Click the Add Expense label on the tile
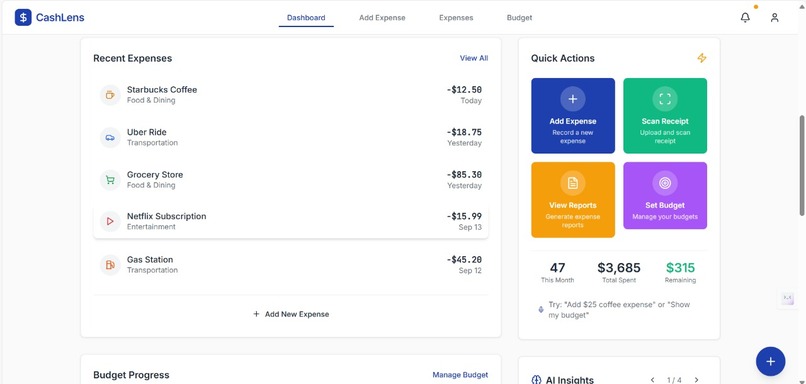Viewport: 806px width, 384px height. pos(573,121)
